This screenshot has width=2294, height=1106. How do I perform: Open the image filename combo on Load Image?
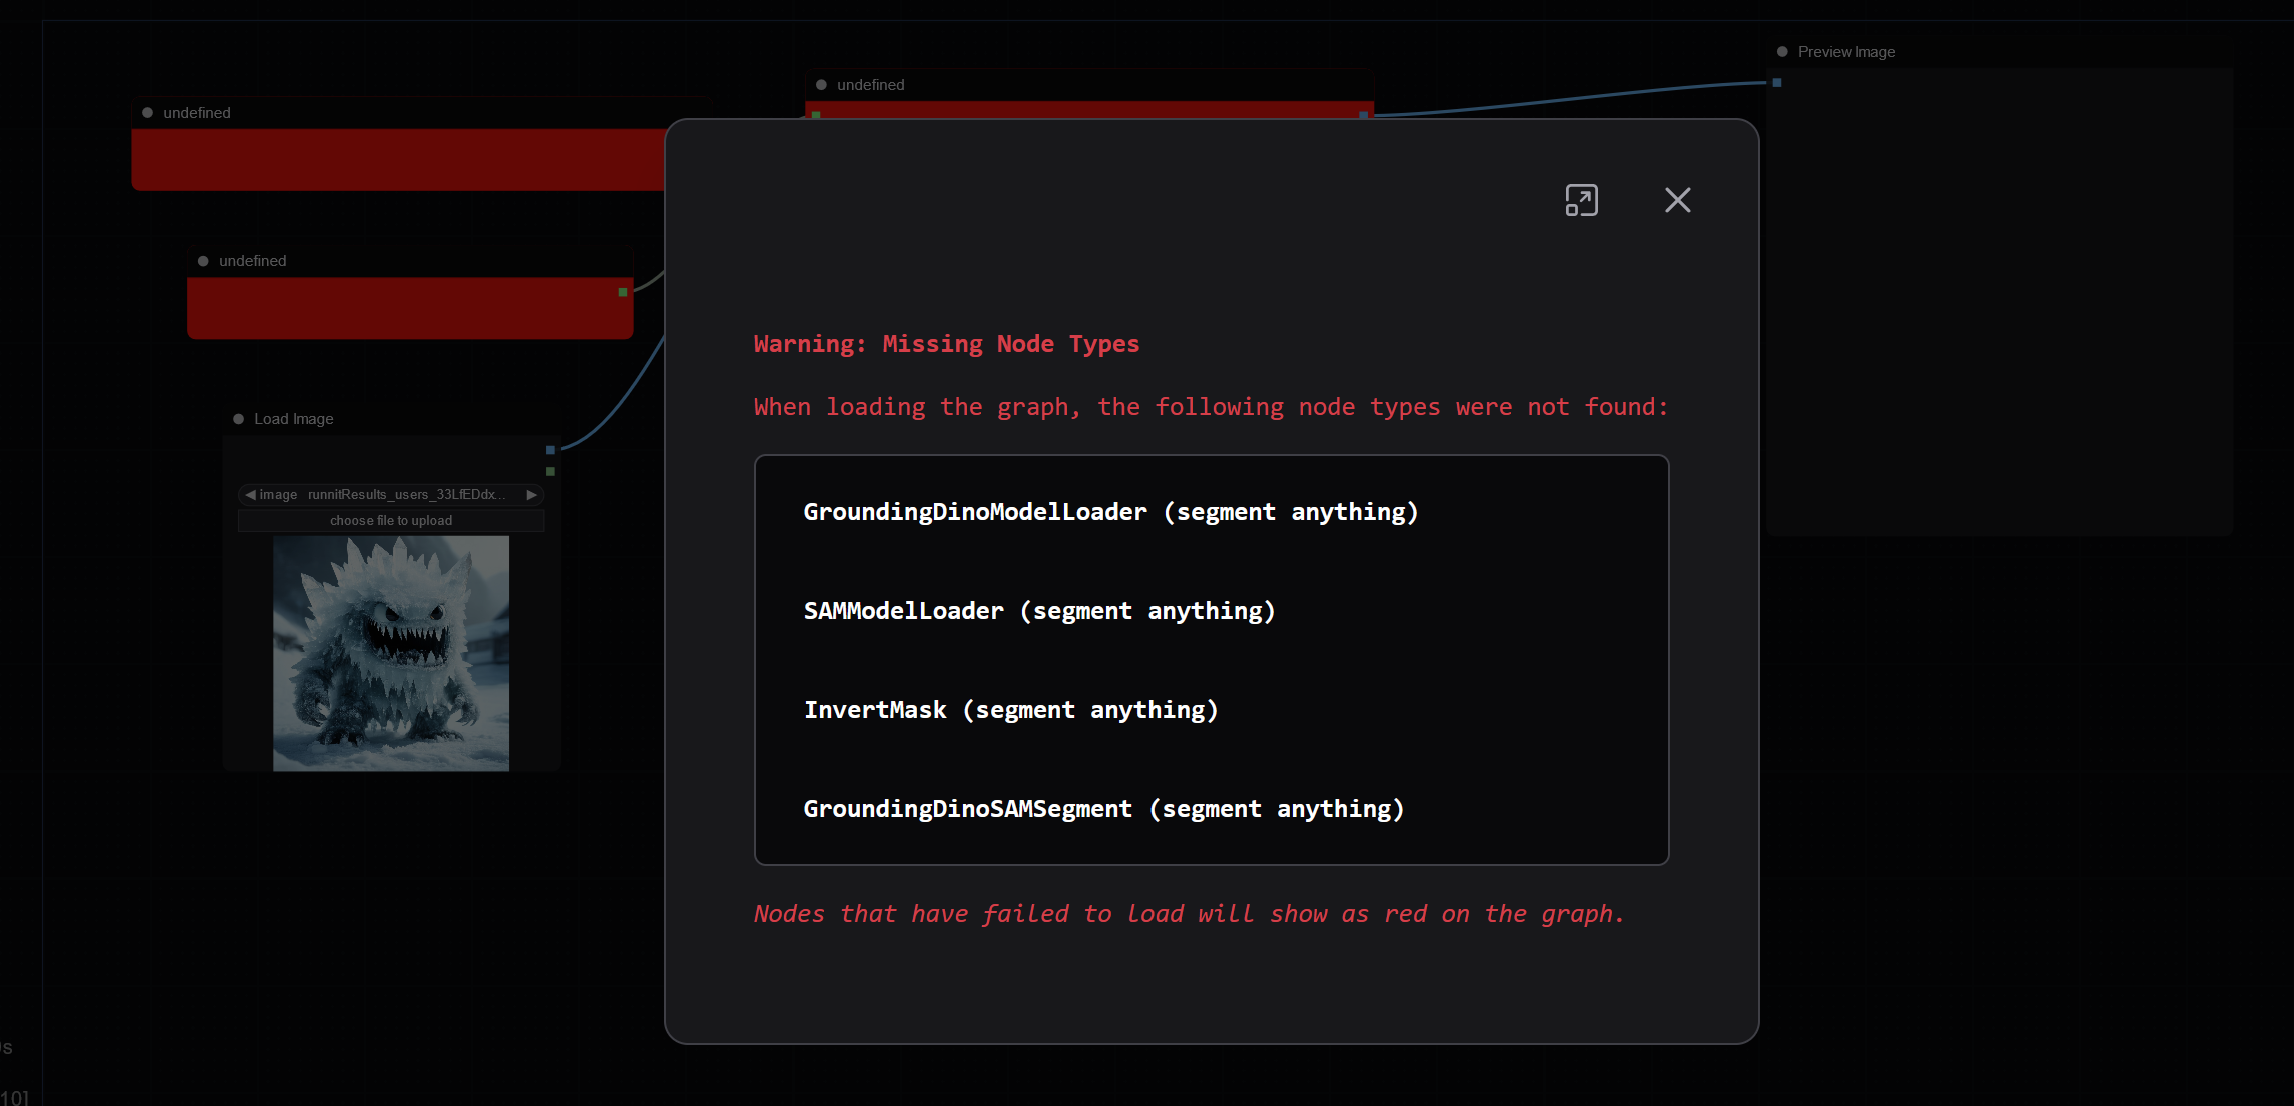click(390, 494)
